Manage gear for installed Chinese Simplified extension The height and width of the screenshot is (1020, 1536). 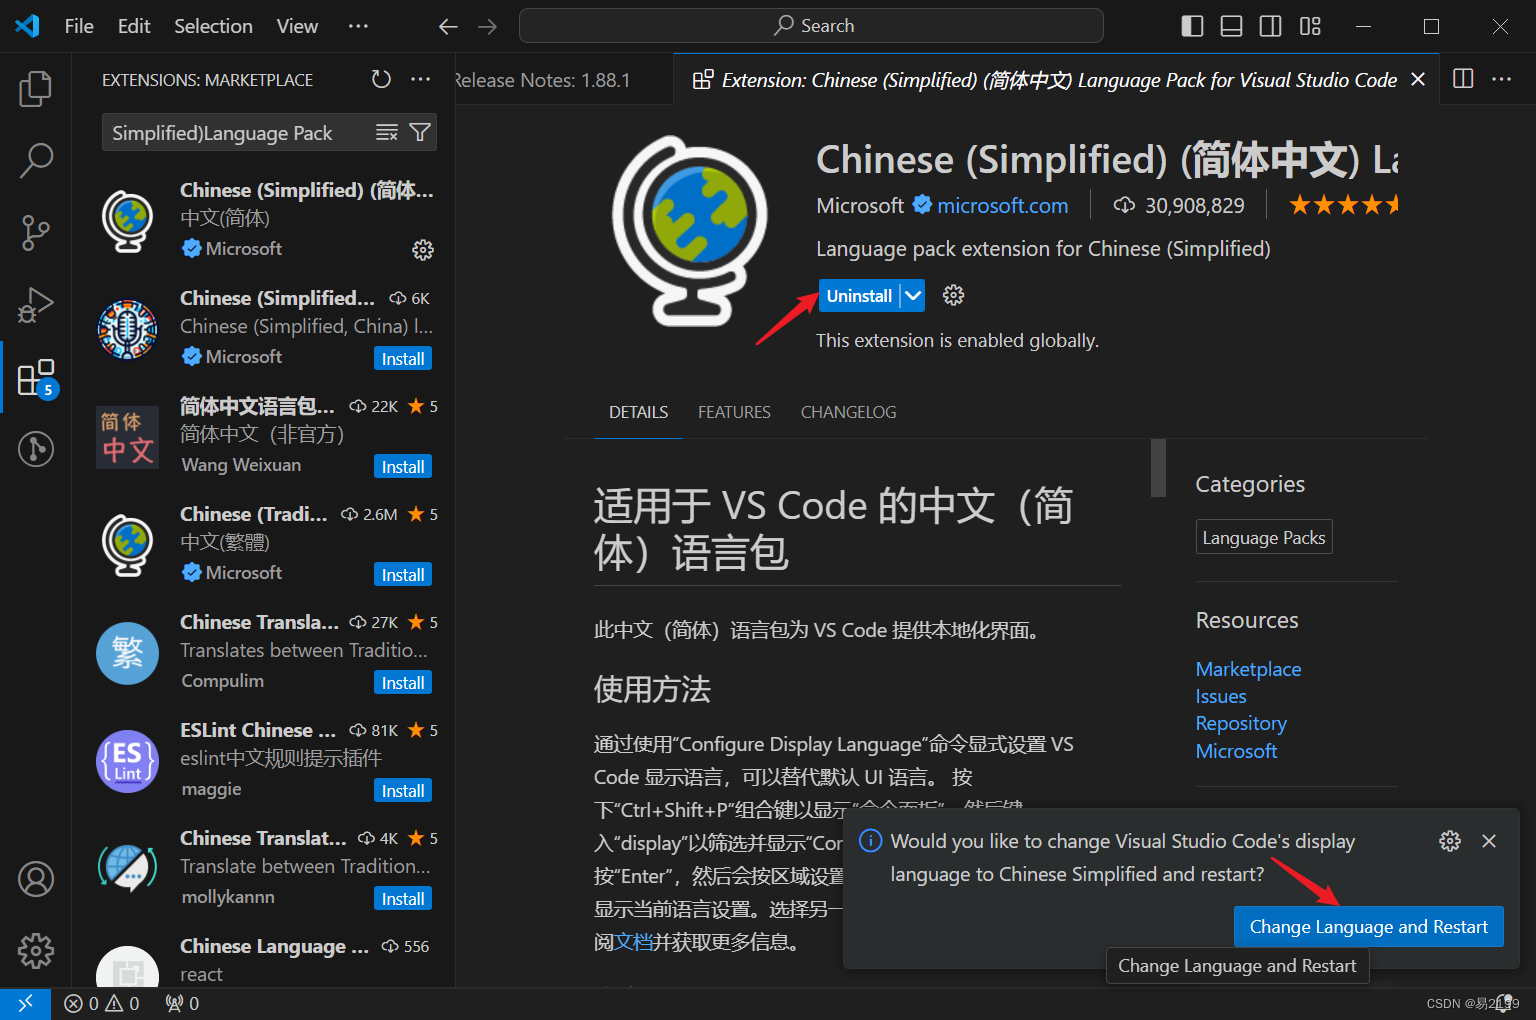point(423,249)
